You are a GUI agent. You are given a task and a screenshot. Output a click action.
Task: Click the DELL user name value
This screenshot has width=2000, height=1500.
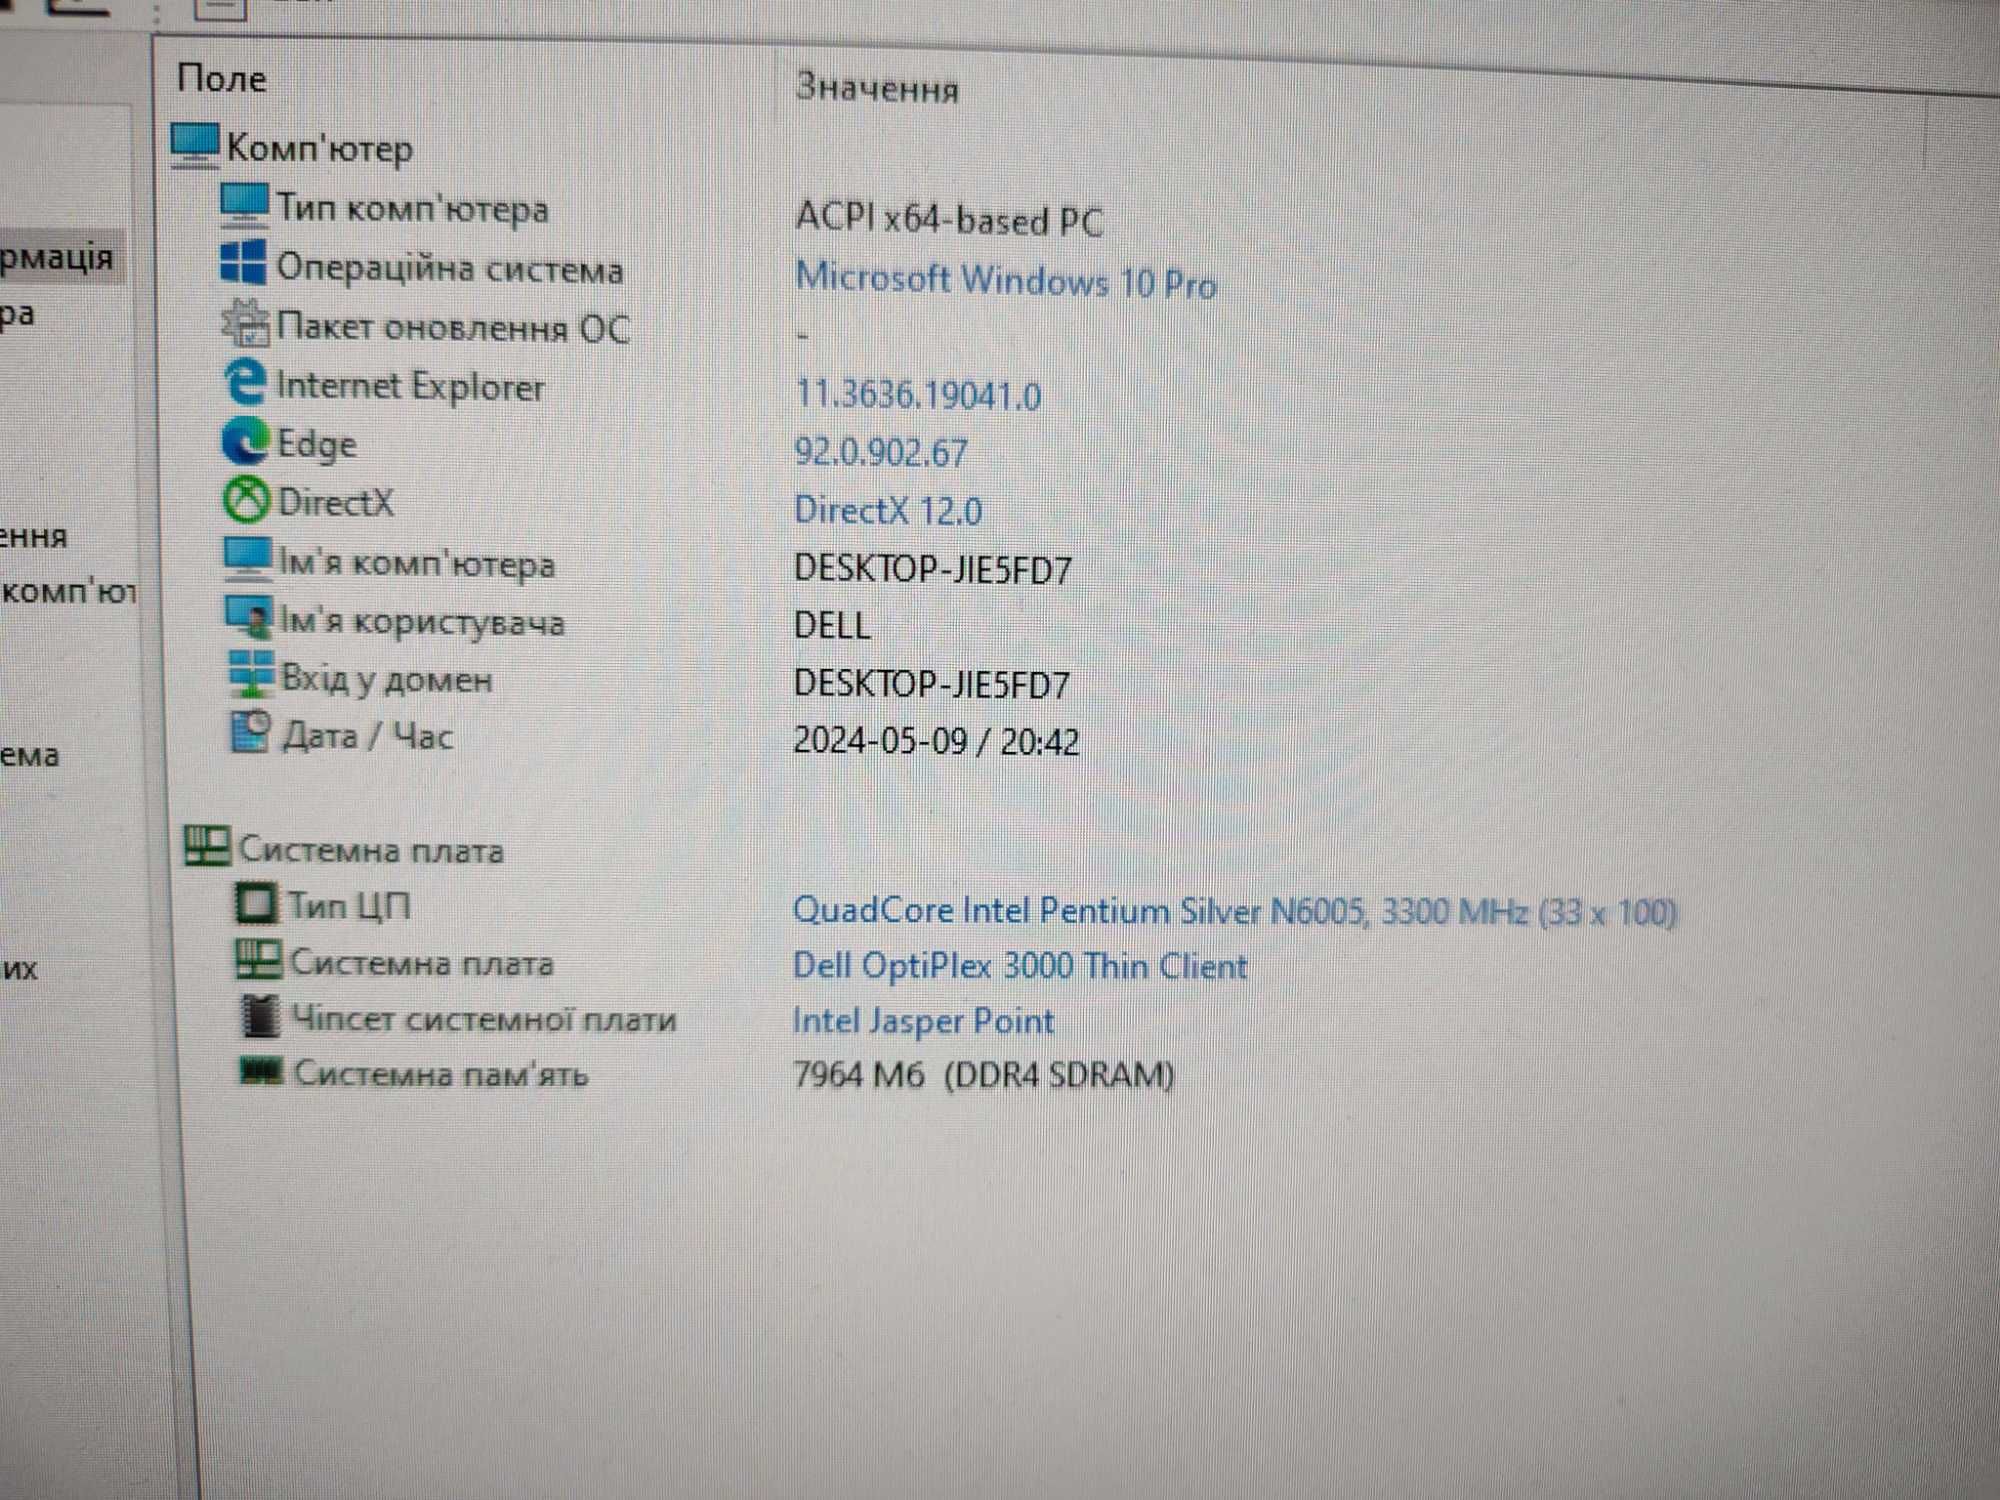(x=832, y=626)
